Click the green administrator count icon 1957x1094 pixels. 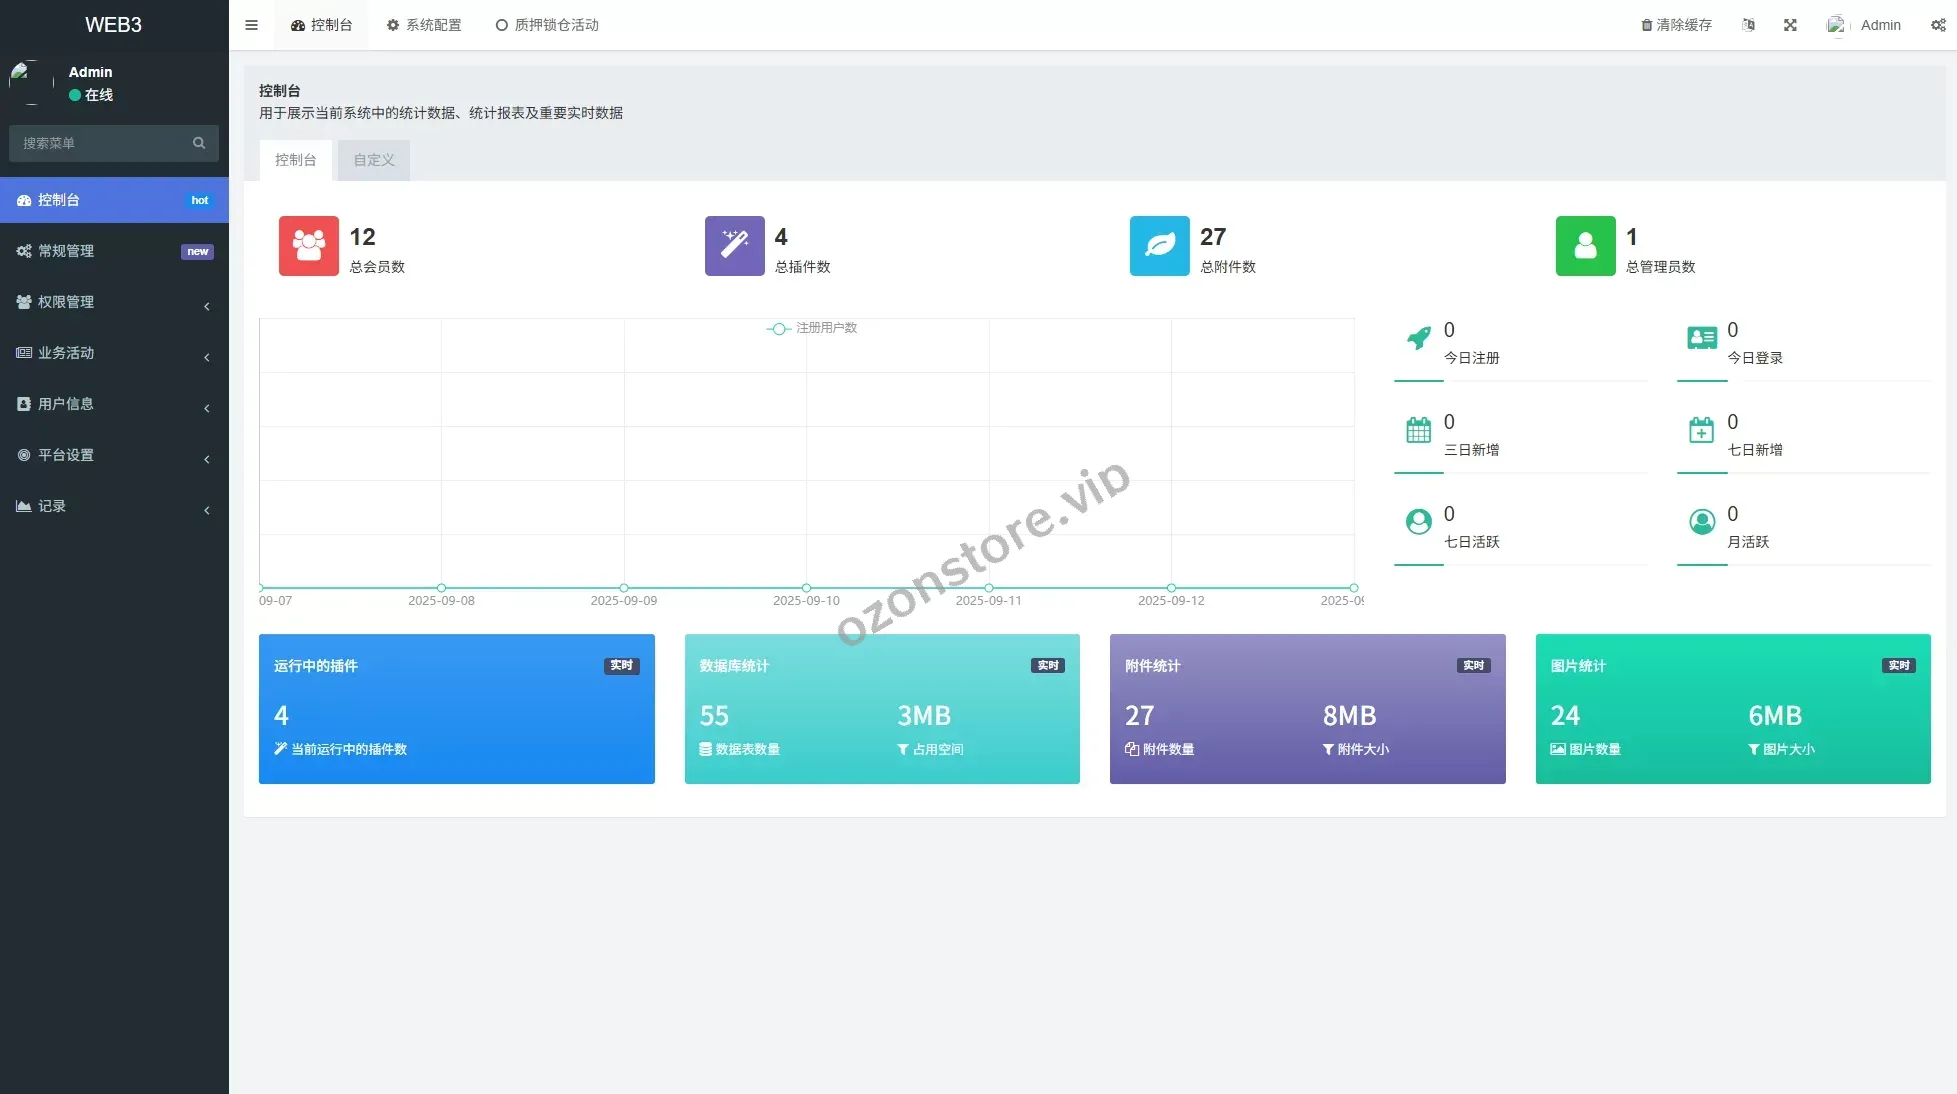pos(1585,246)
